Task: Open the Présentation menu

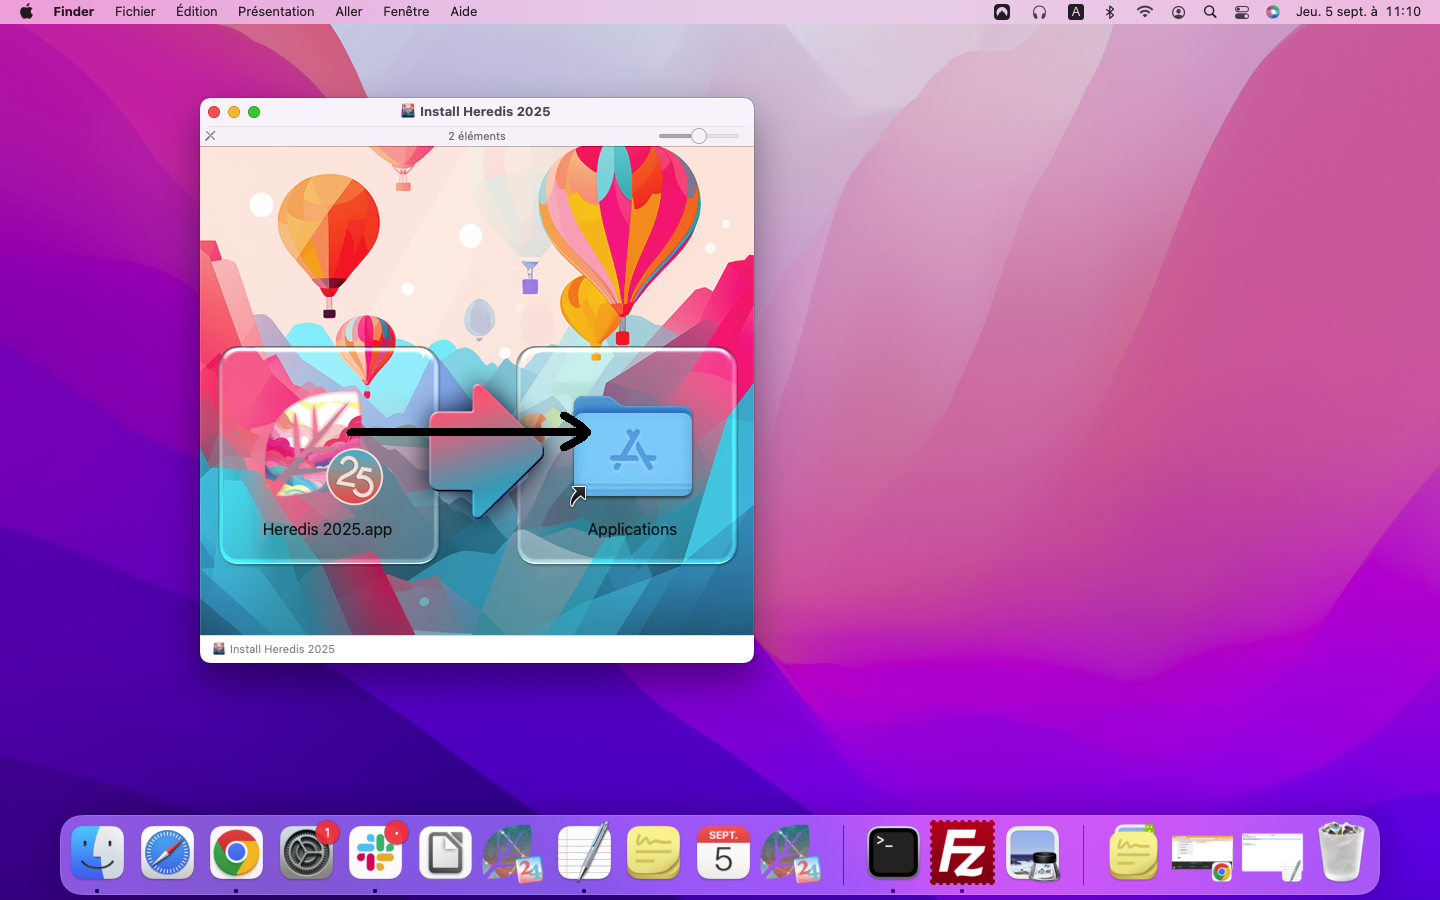Action: [276, 12]
